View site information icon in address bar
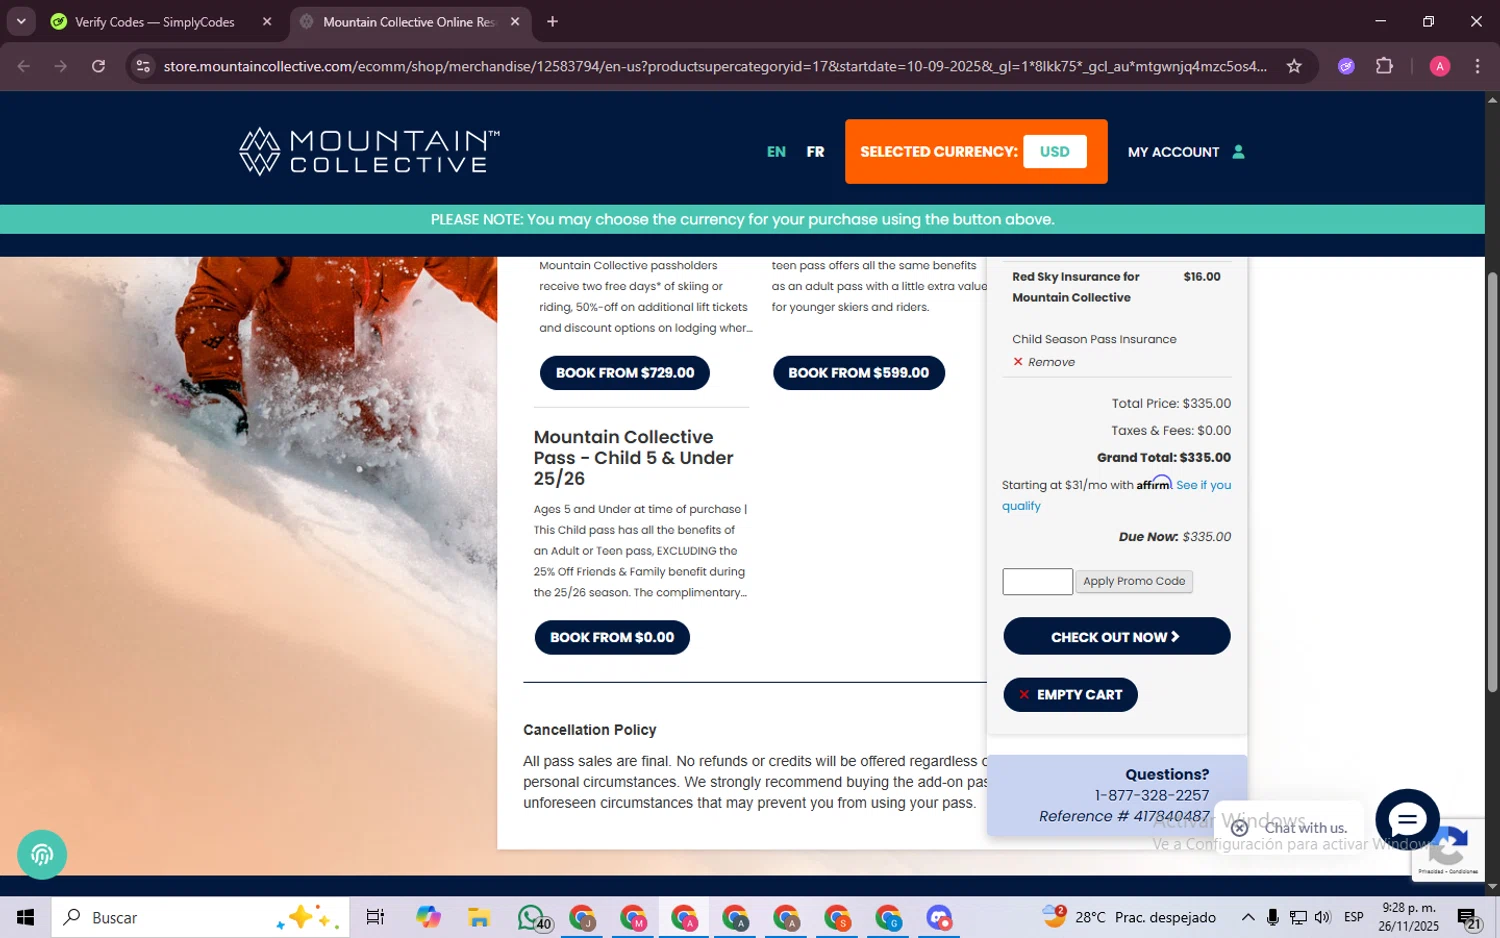Screen dimensions: 1500x938 143,66
